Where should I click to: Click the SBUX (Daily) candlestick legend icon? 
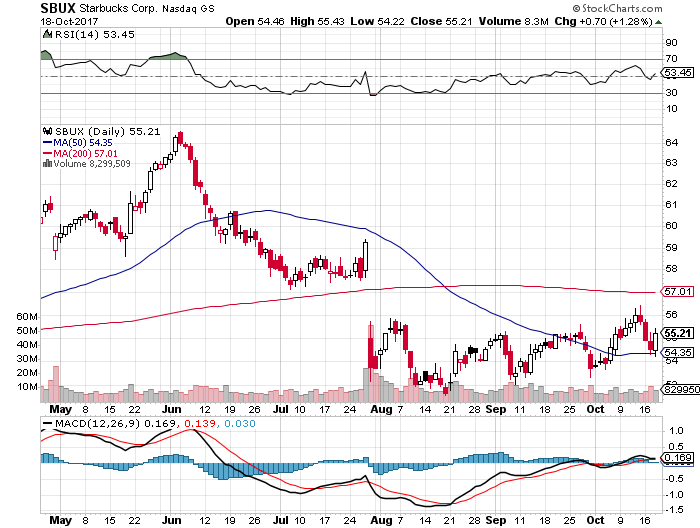coord(45,131)
